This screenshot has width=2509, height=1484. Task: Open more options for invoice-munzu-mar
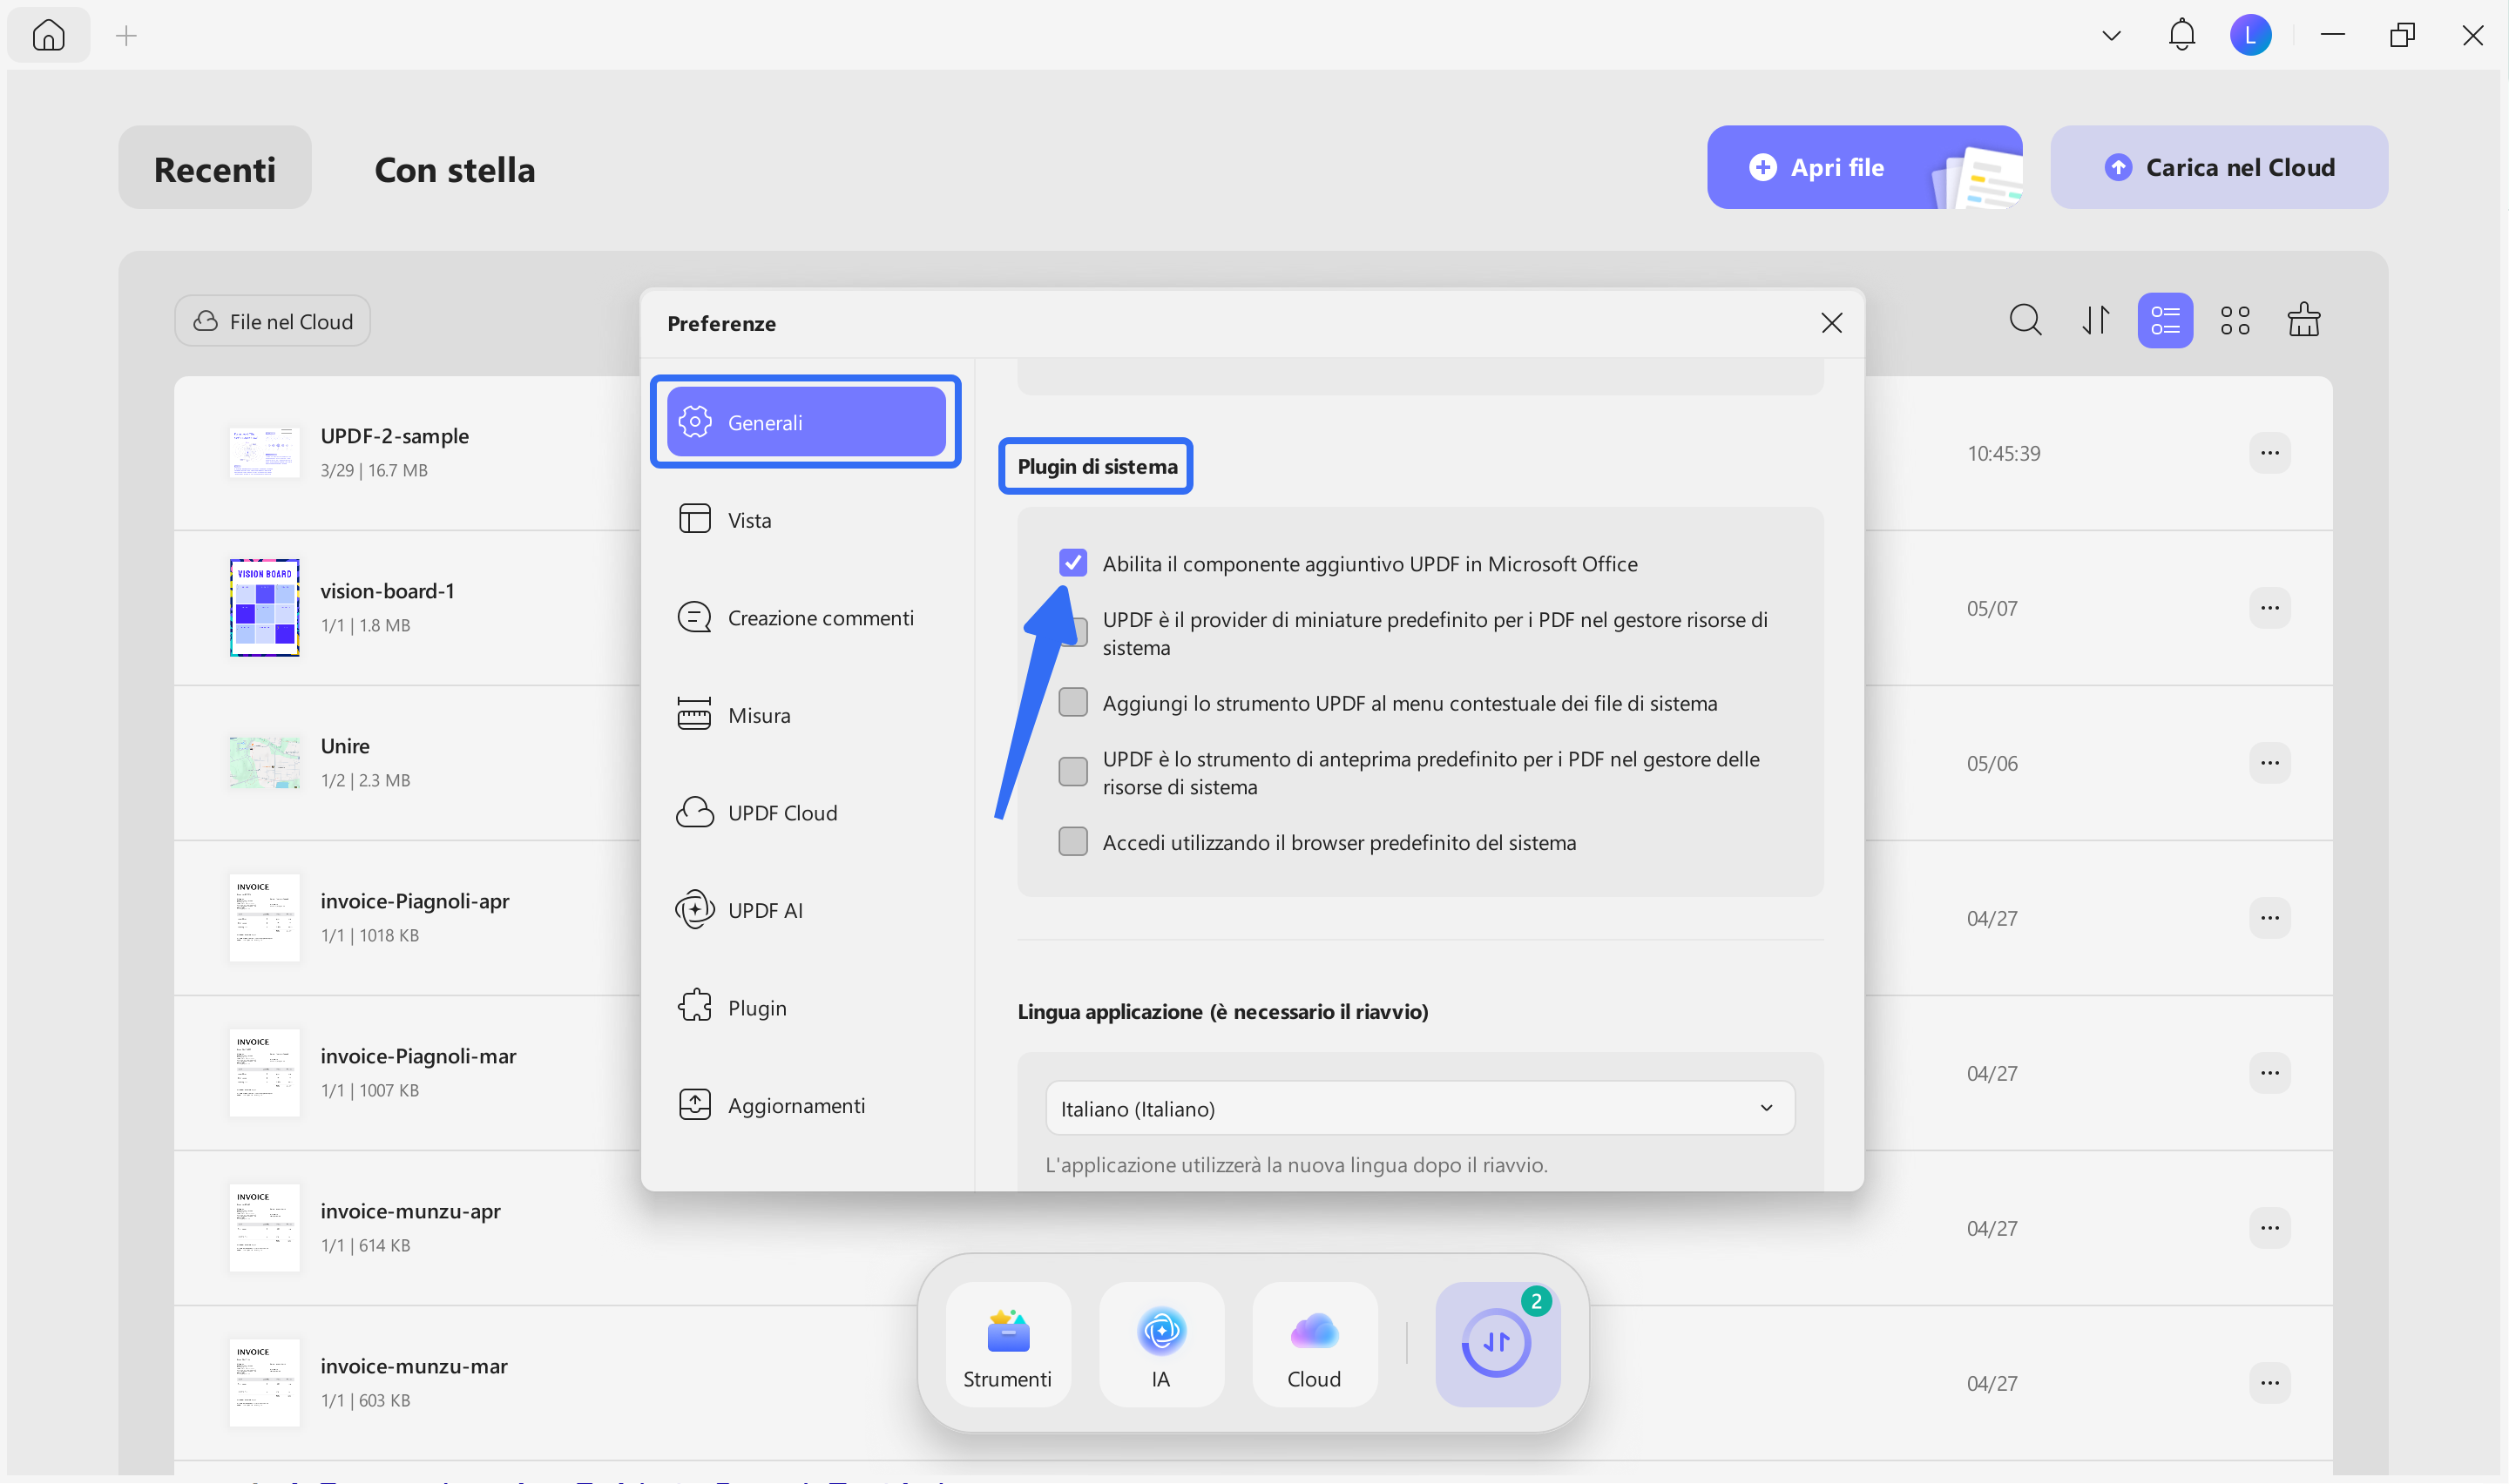click(2269, 1383)
